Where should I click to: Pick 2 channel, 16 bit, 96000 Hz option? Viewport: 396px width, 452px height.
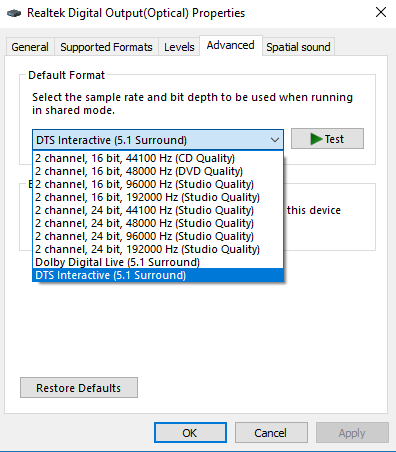click(158, 184)
